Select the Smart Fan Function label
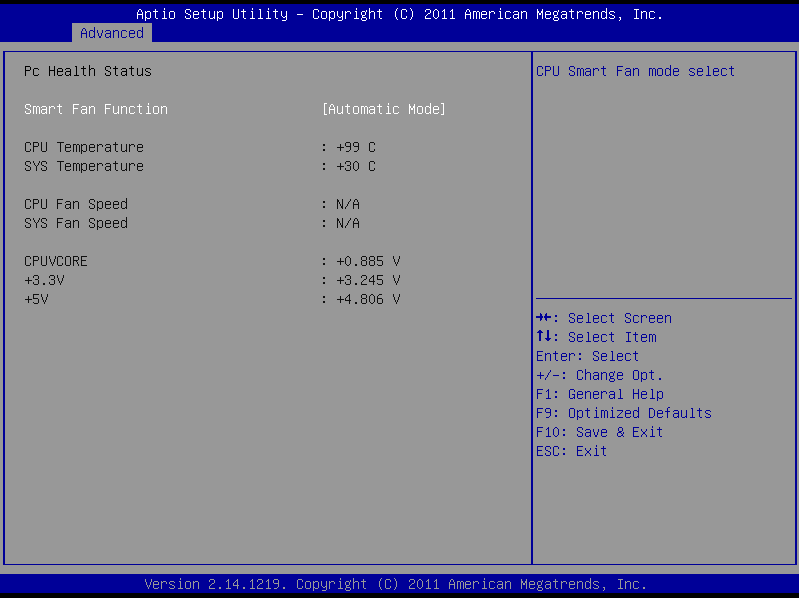Screen dimensions: 799x598 tap(96, 109)
